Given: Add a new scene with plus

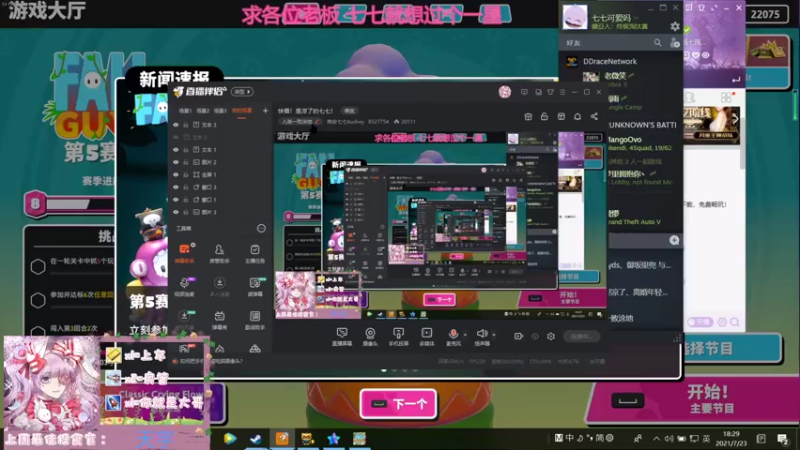Looking at the screenshot, I should (x=265, y=111).
